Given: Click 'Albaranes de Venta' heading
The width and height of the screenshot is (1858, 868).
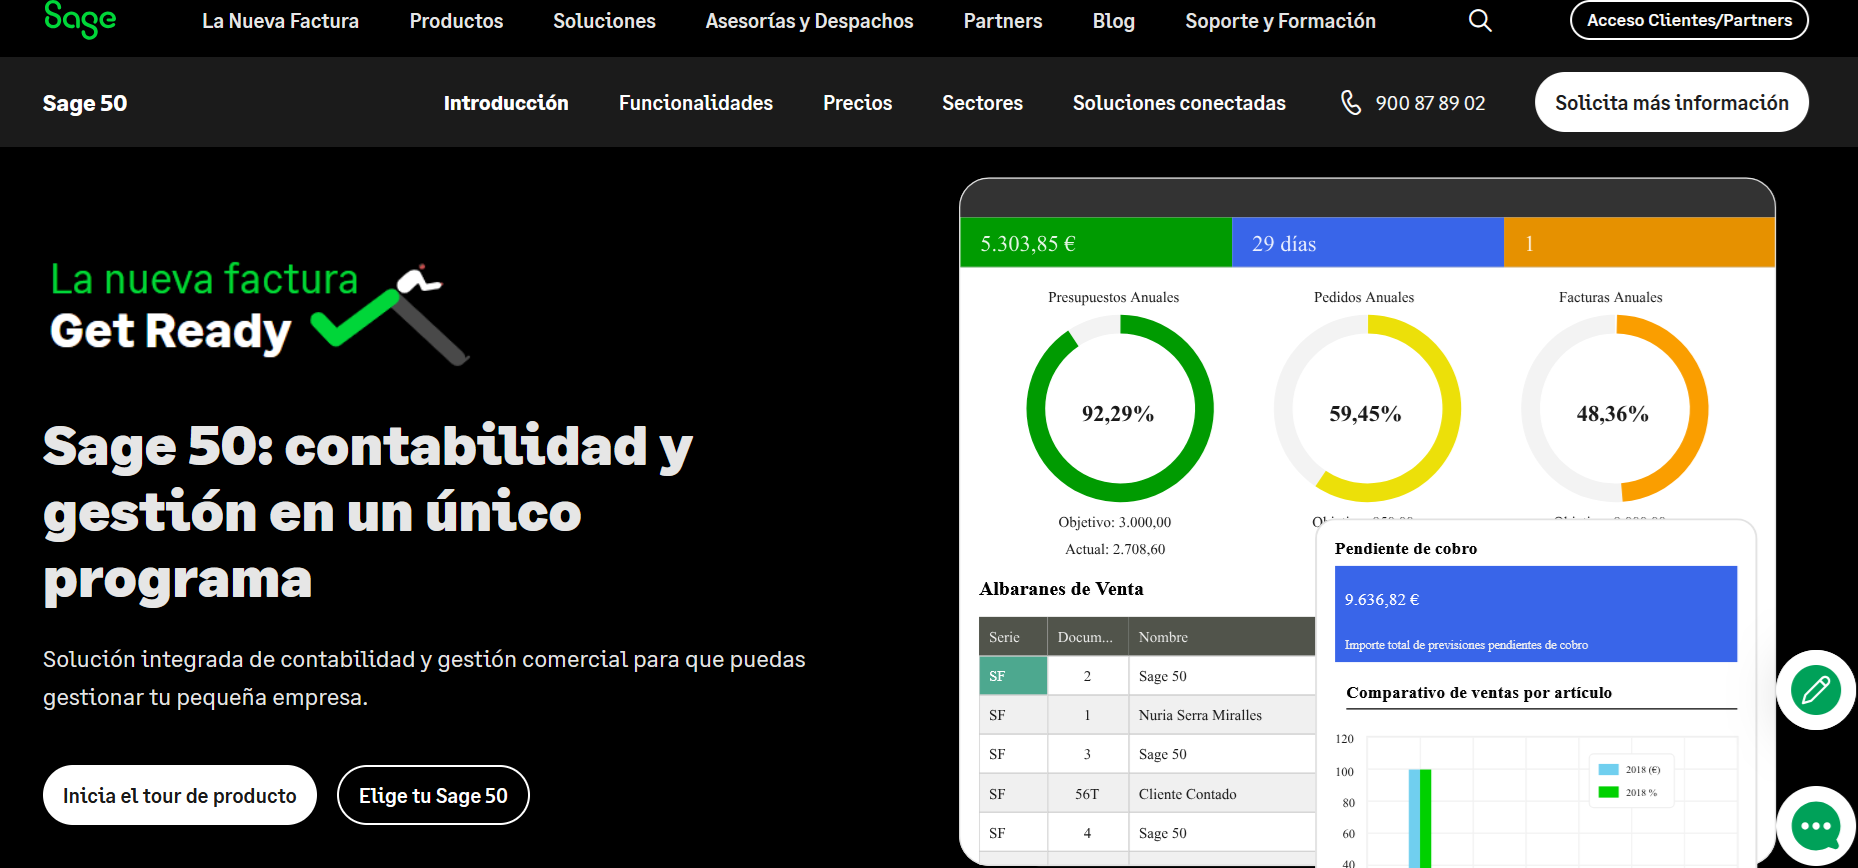Looking at the screenshot, I should (x=1061, y=589).
